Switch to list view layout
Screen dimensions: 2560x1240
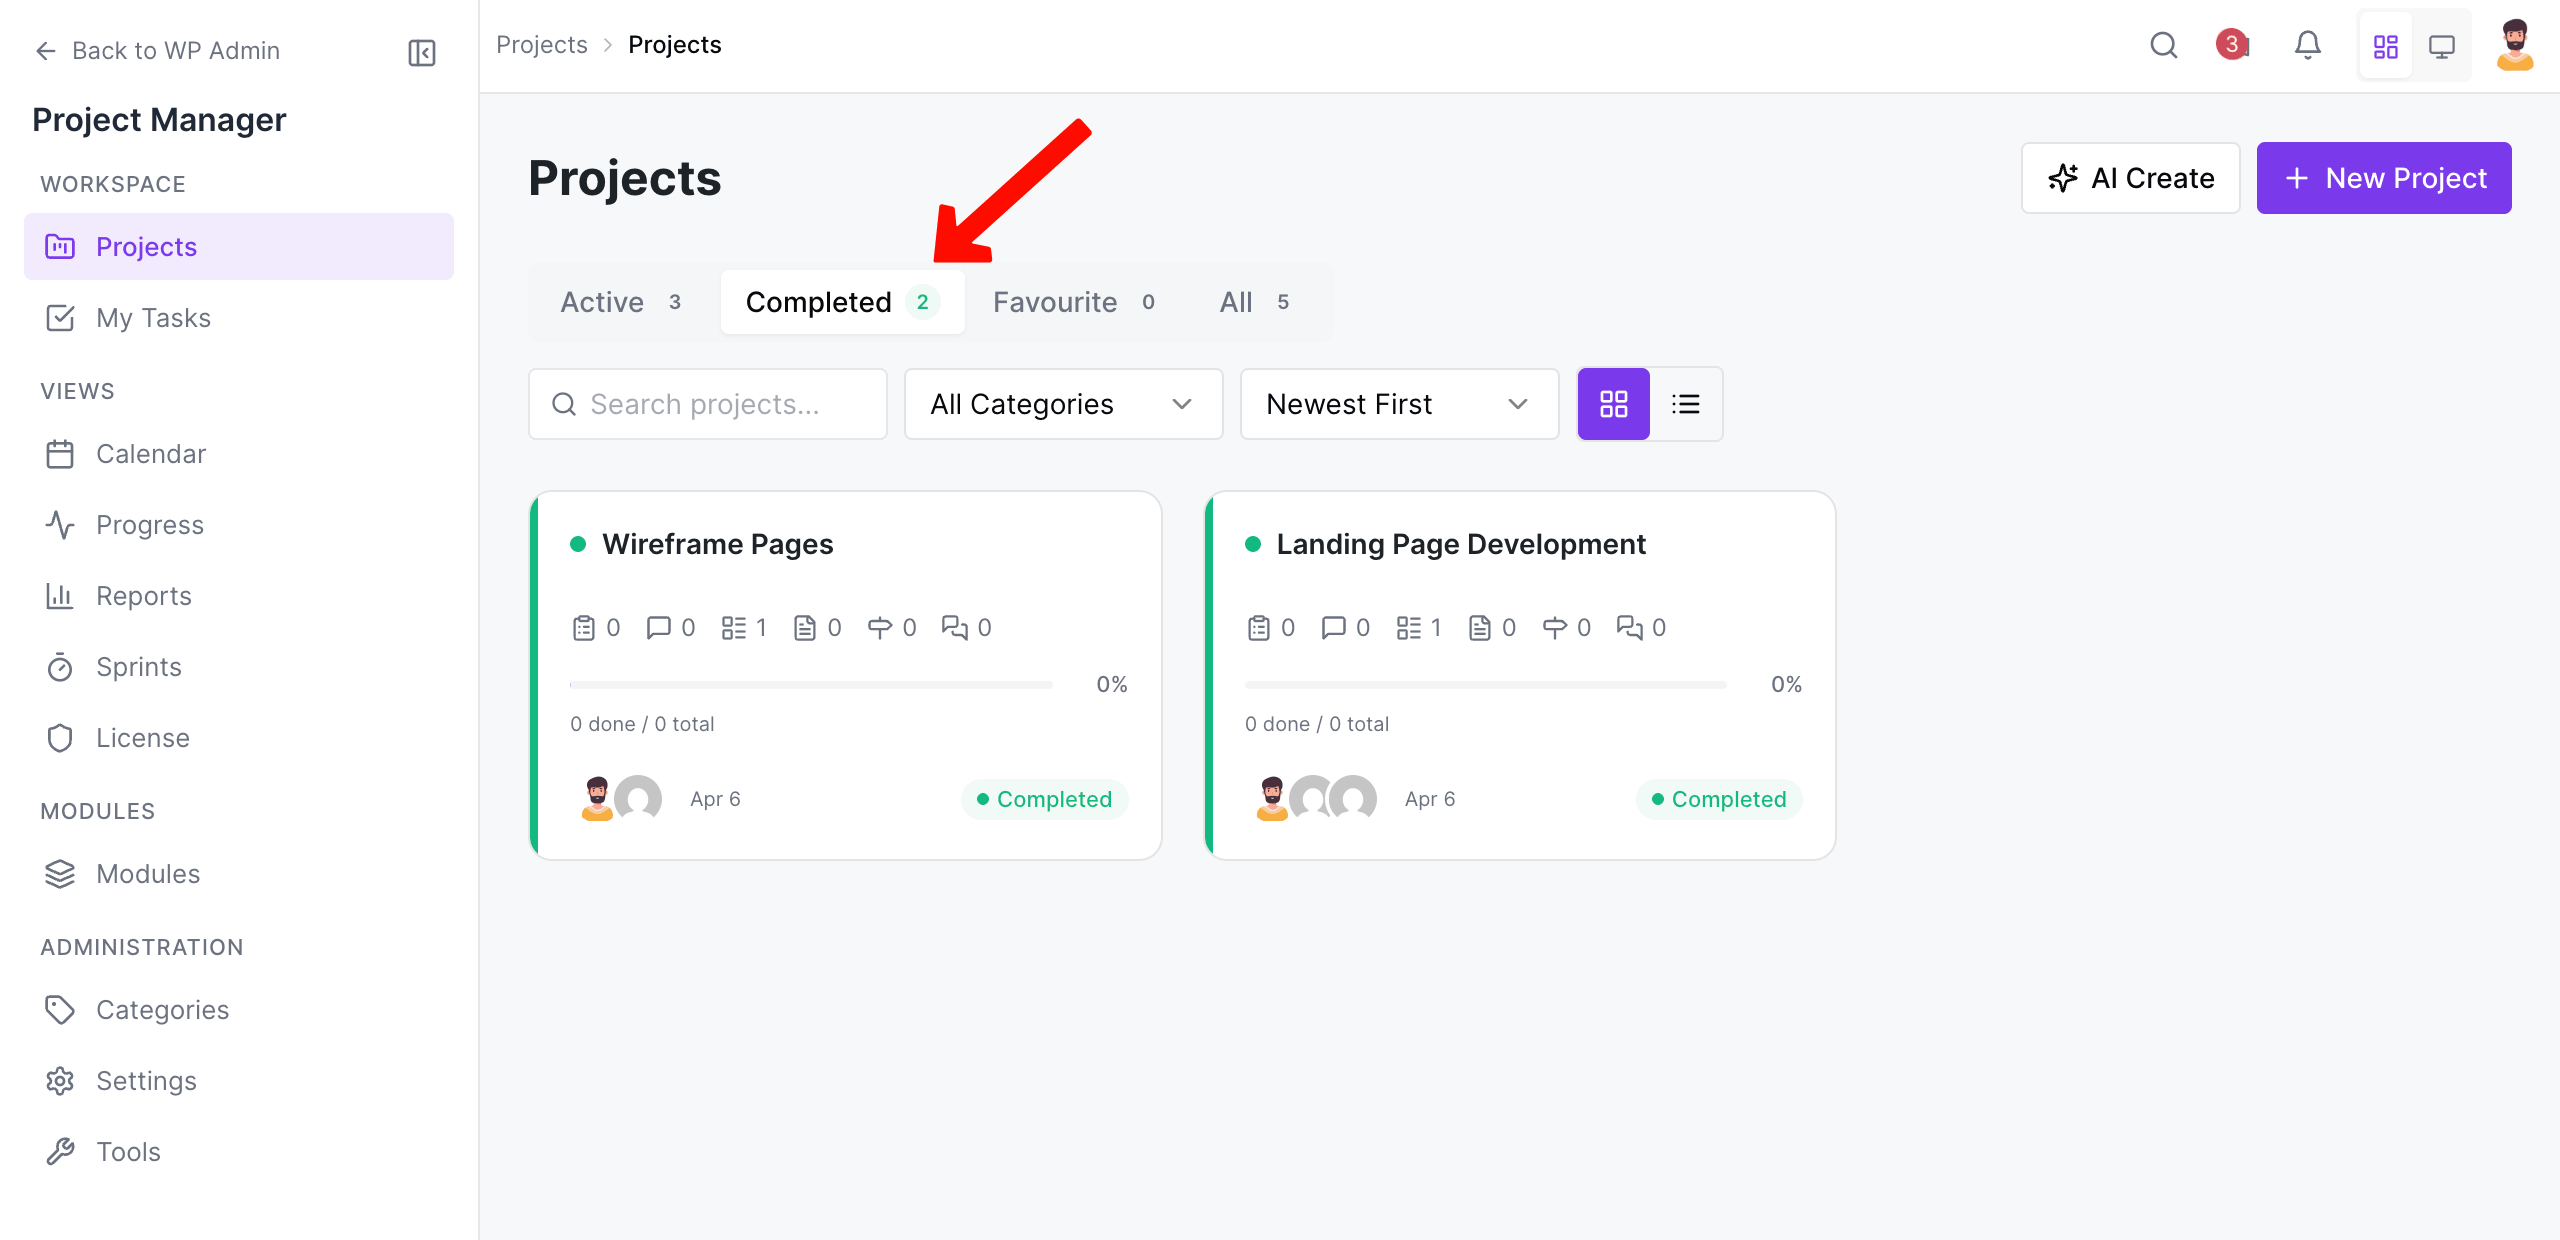(1686, 404)
